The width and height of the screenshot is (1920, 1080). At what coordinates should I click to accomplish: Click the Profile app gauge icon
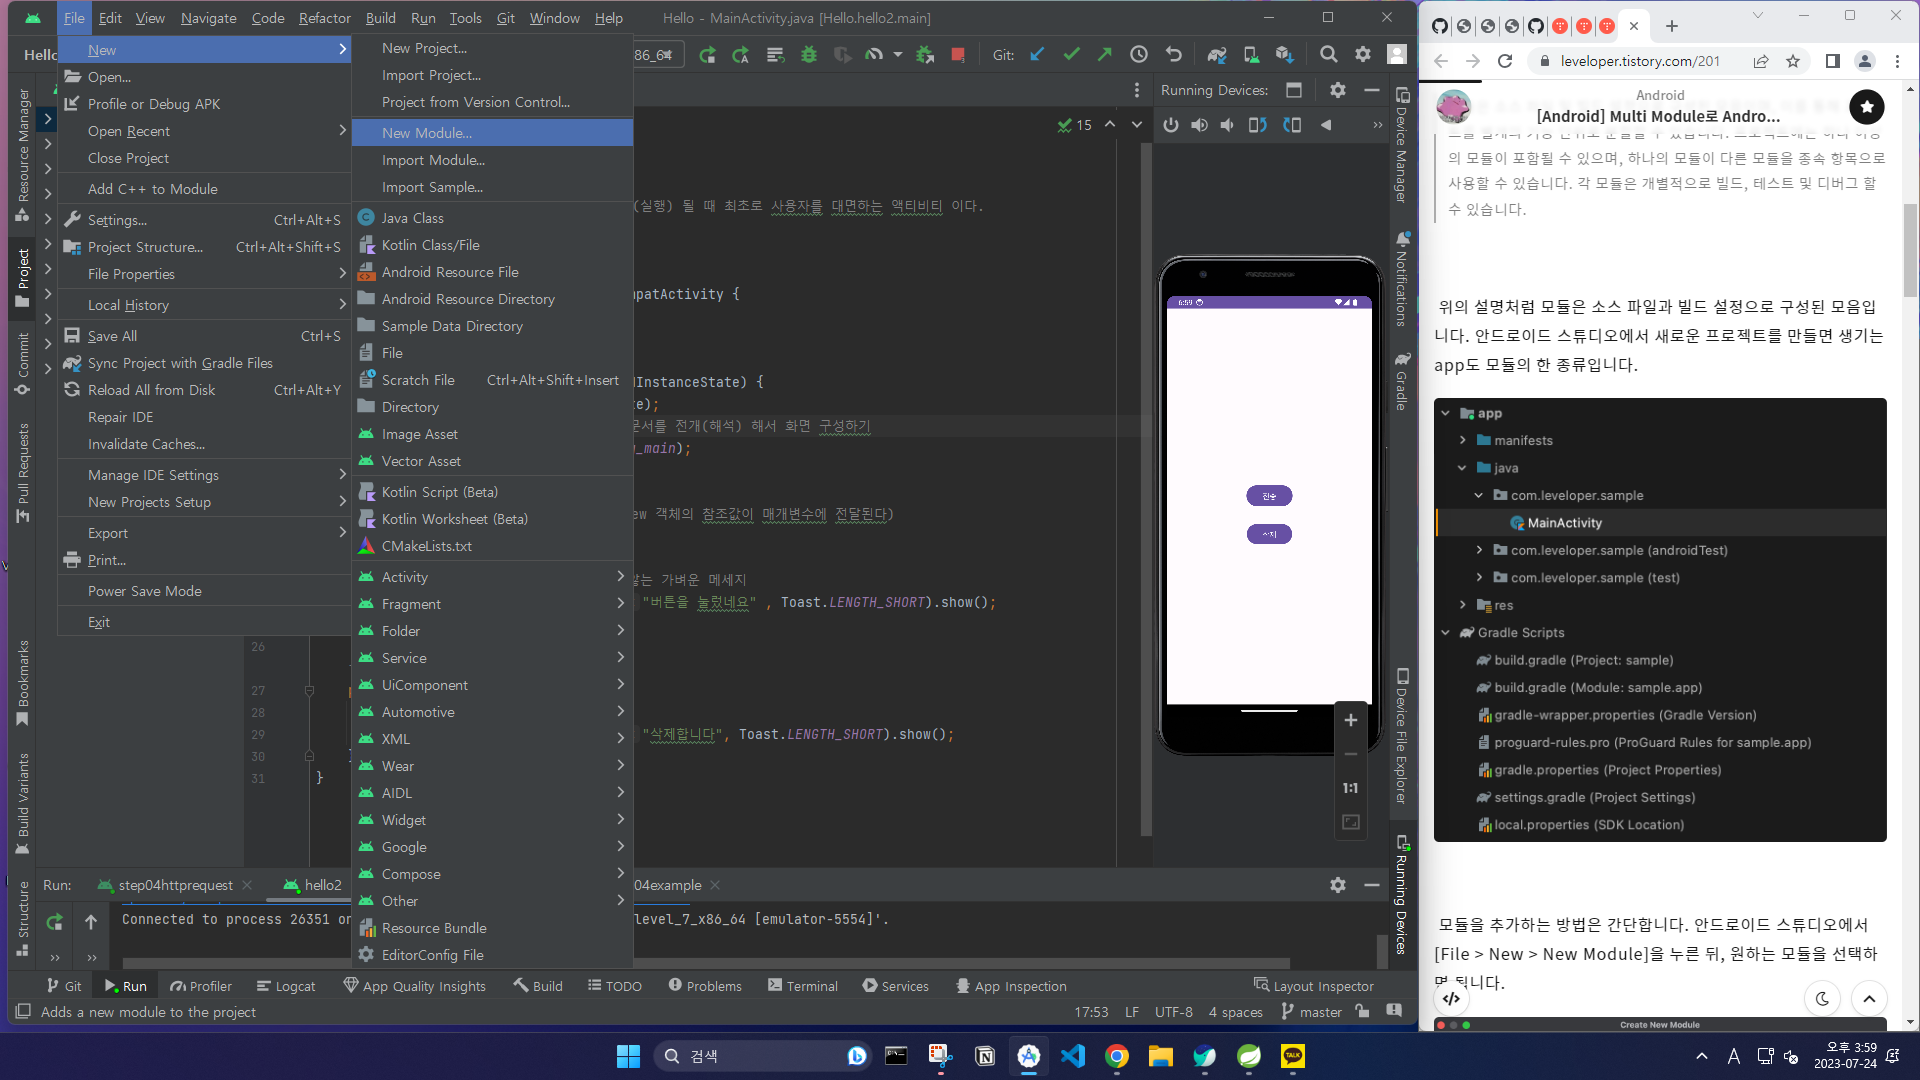pos(874,55)
